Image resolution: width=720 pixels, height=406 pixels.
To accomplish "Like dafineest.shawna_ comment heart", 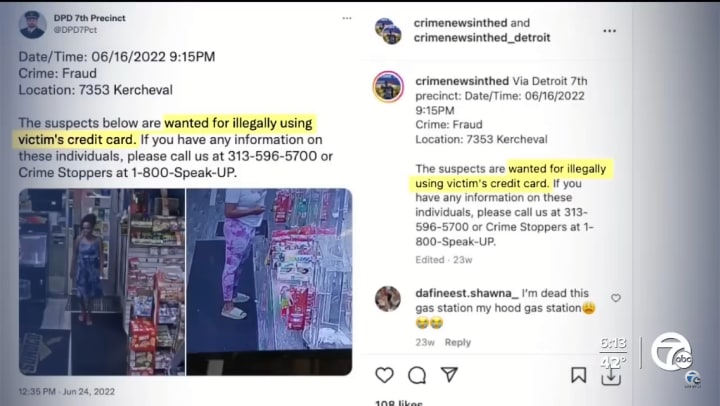I will pyautogui.click(x=616, y=298).
